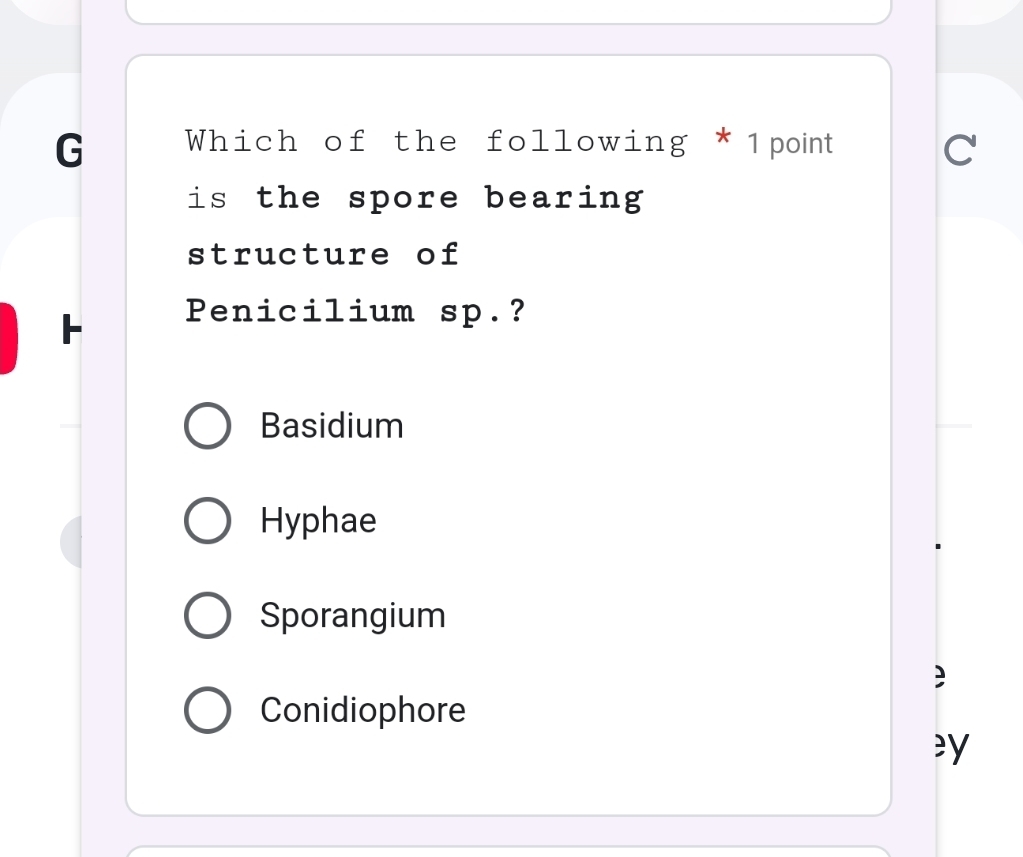The width and height of the screenshot is (1023, 857).
Task: Pick the Conidiophore radio button
Action: [207, 711]
